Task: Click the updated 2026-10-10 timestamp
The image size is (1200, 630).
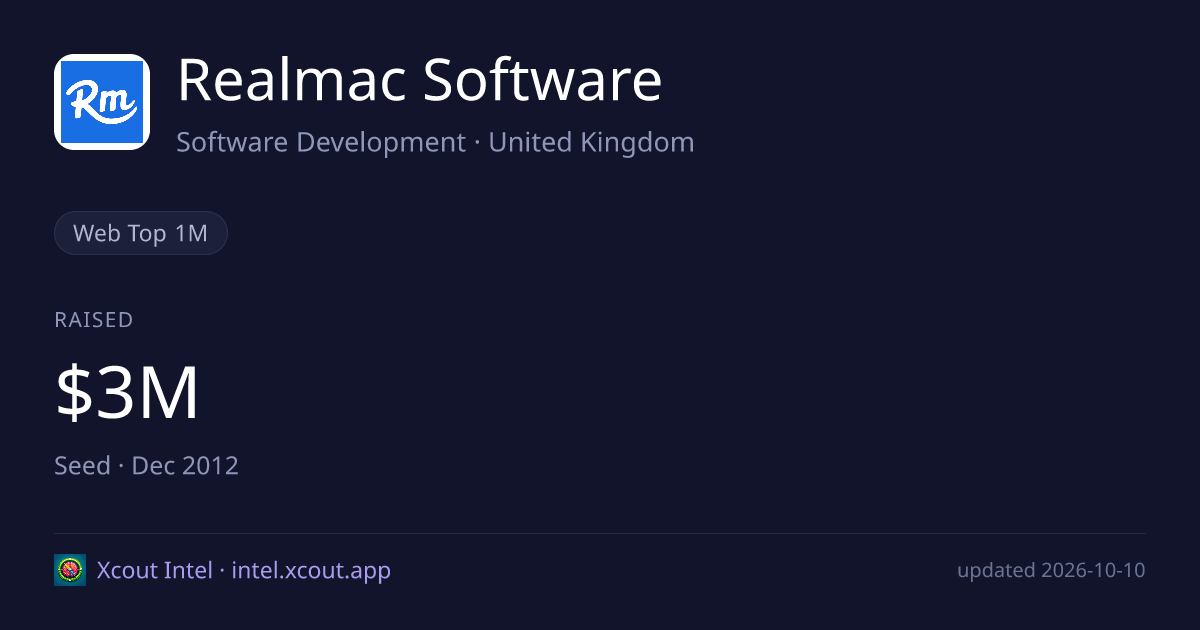Action: [1051, 570]
